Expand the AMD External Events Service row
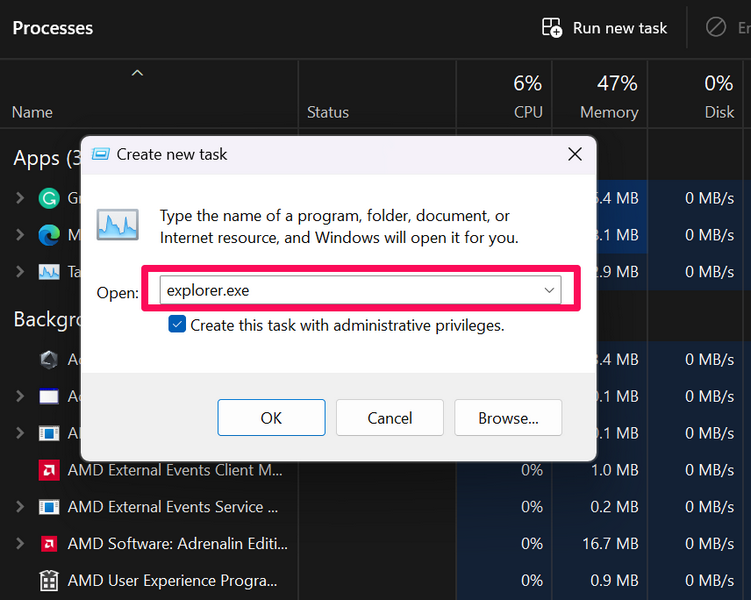 (x=20, y=507)
